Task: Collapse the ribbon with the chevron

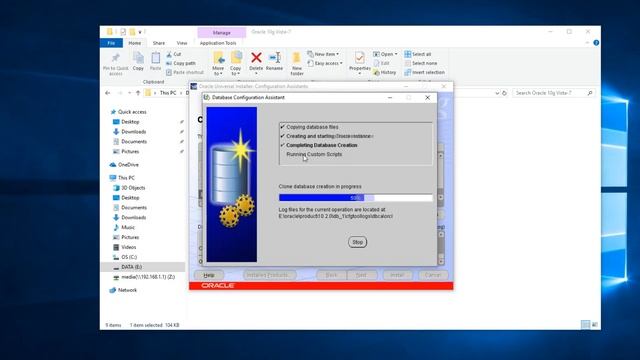Action: coord(587,42)
